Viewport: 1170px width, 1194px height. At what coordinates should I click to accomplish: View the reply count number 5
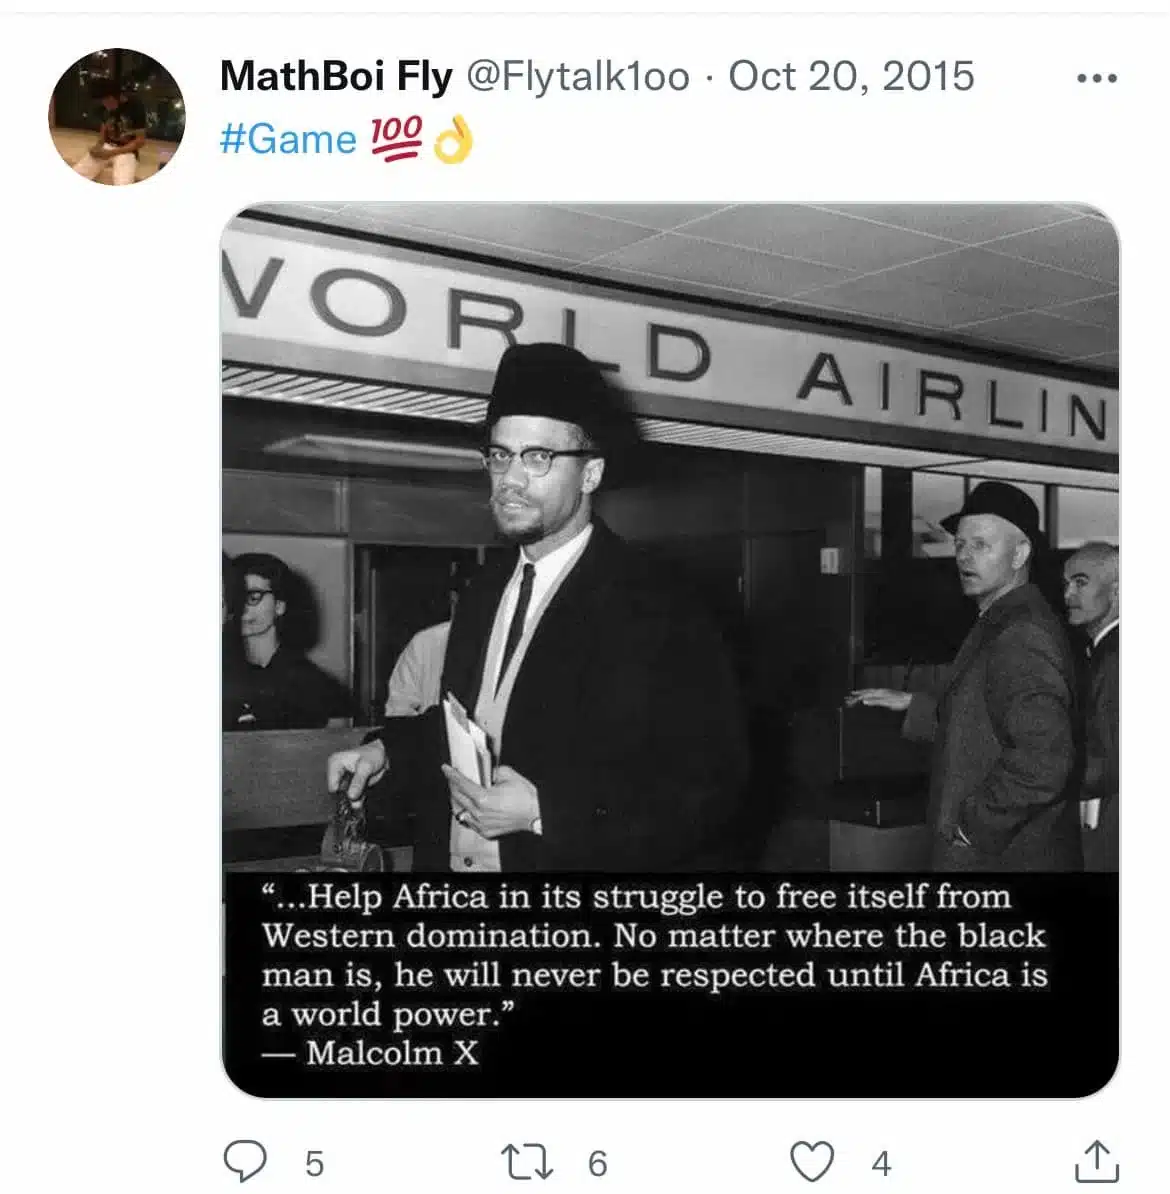click(x=315, y=1164)
